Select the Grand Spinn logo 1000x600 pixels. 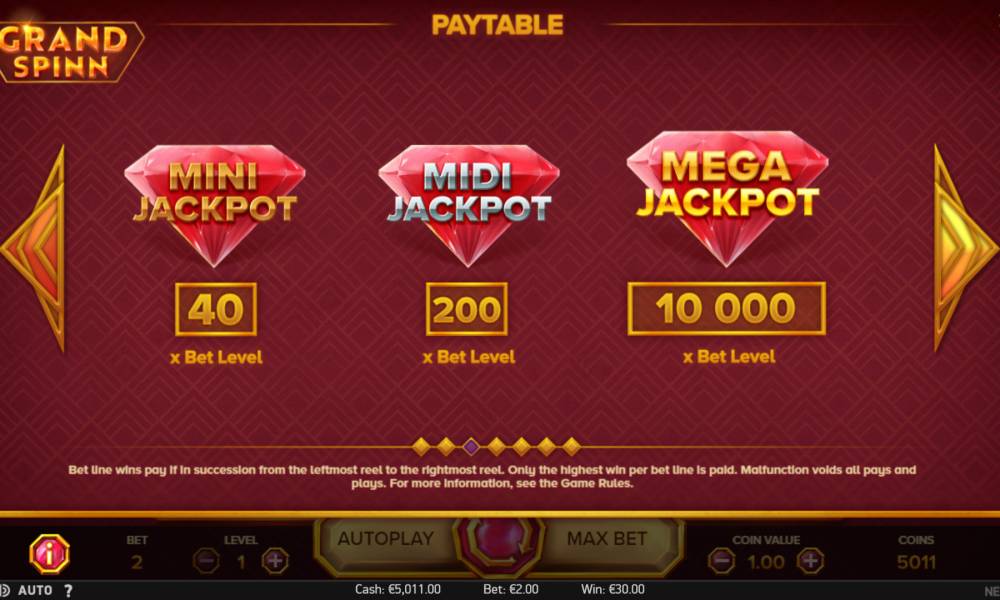coord(67,52)
